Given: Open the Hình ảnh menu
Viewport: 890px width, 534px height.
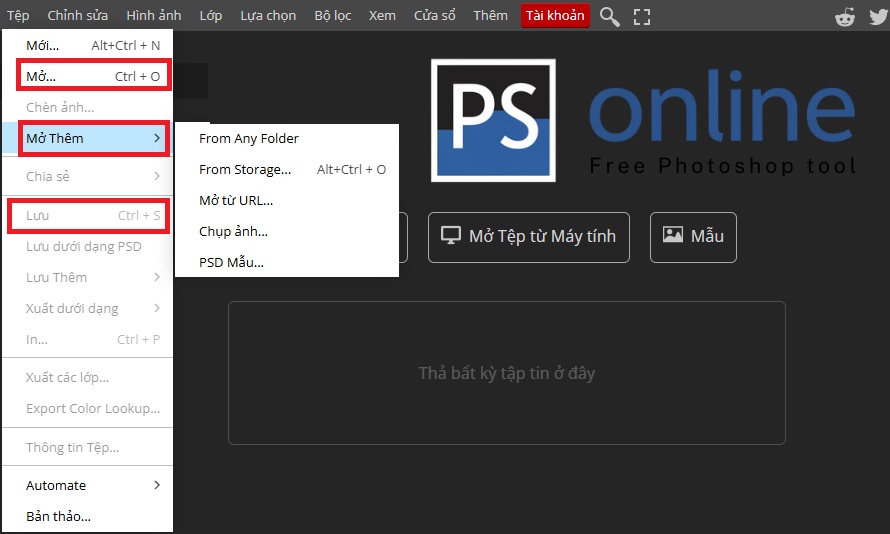Looking at the screenshot, I should click(154, 15).
